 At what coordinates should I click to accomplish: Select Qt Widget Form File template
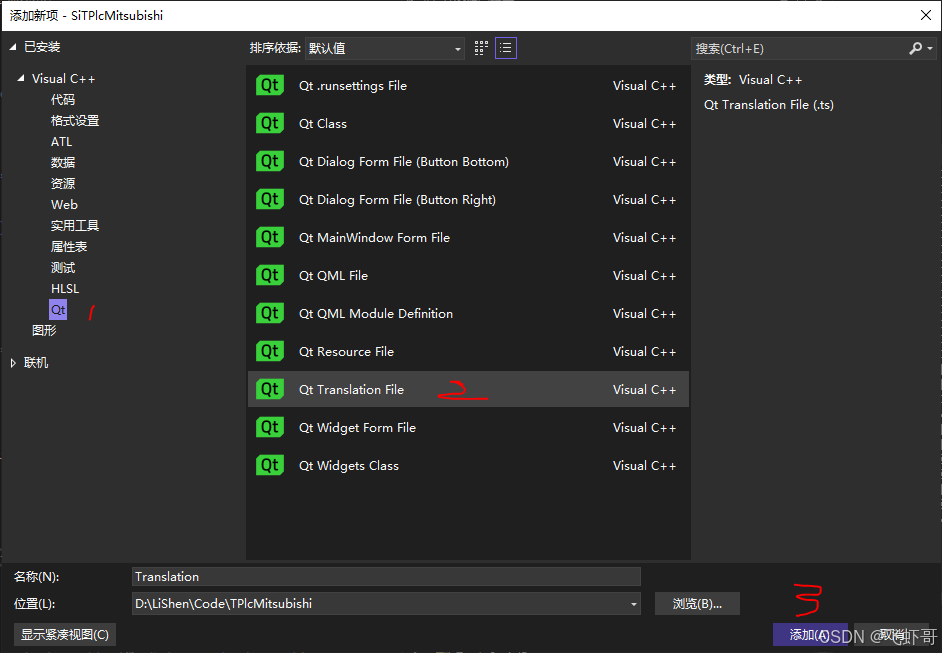[468, 427]
